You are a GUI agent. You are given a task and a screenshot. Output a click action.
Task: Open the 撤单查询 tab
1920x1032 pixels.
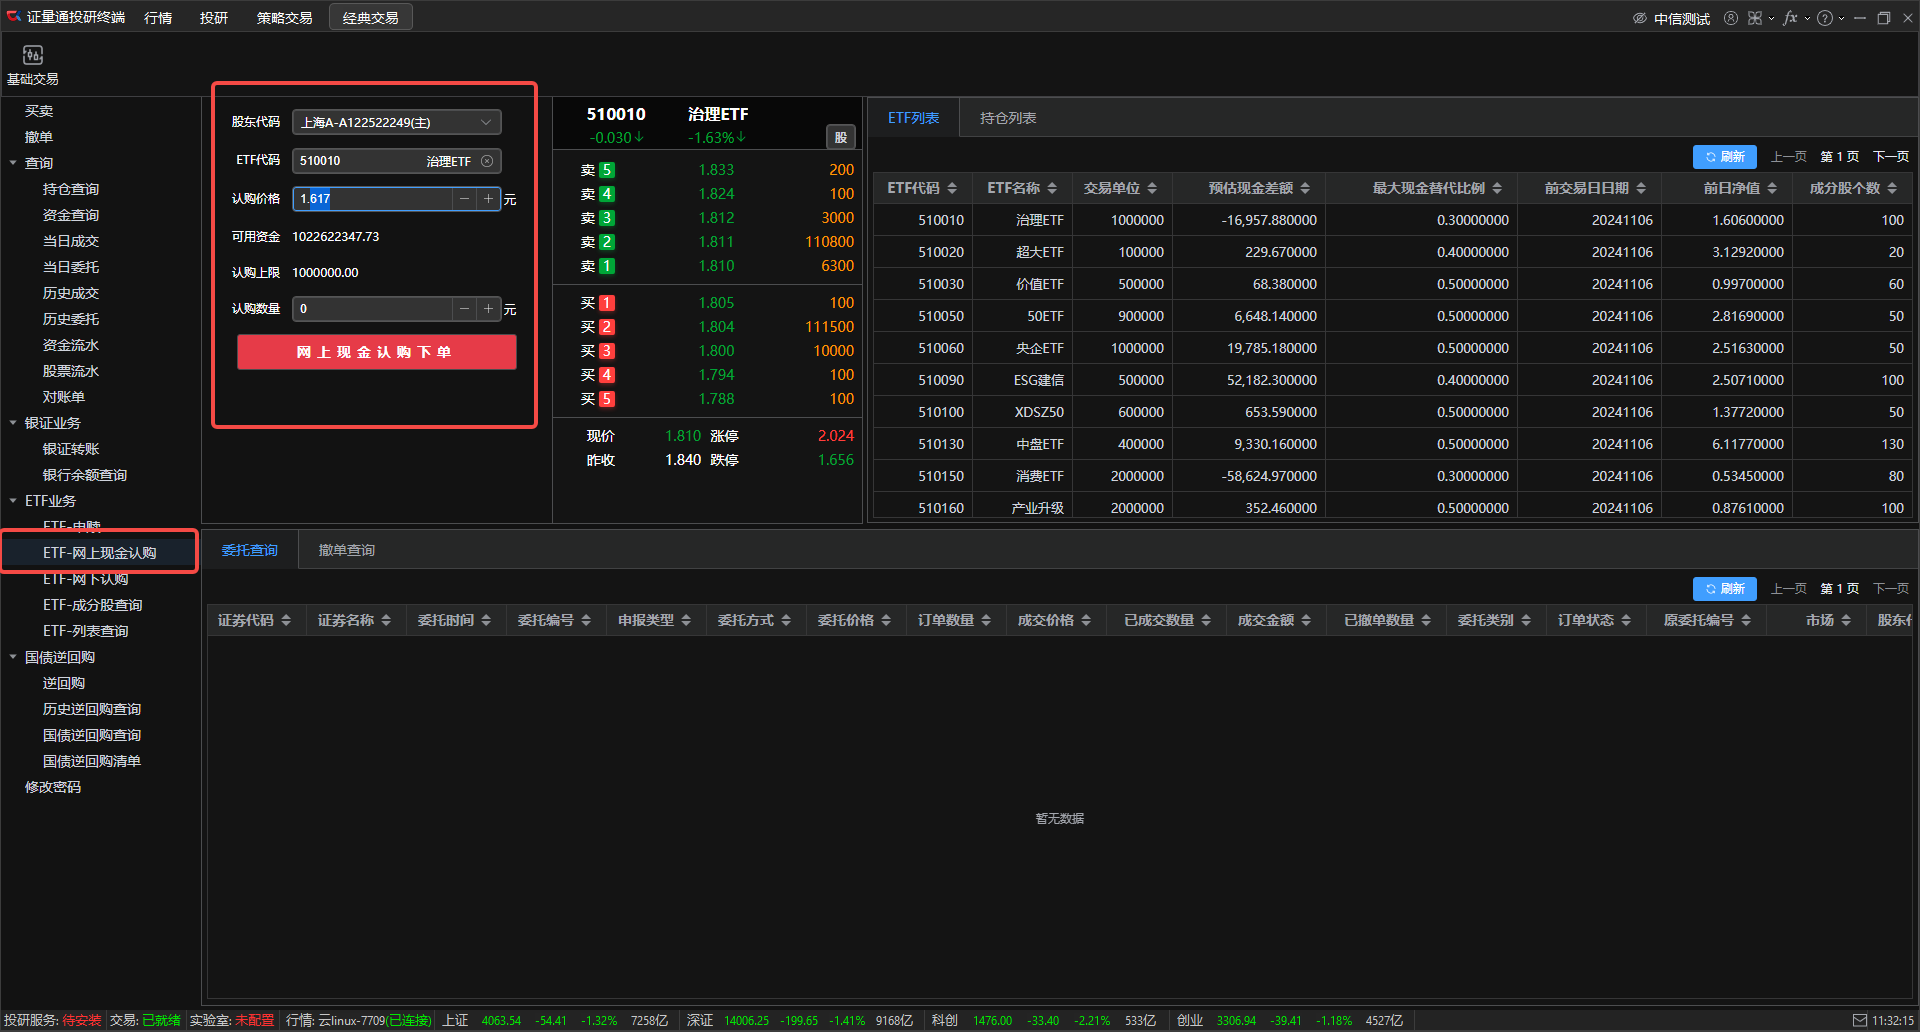(x=346, y=550)
